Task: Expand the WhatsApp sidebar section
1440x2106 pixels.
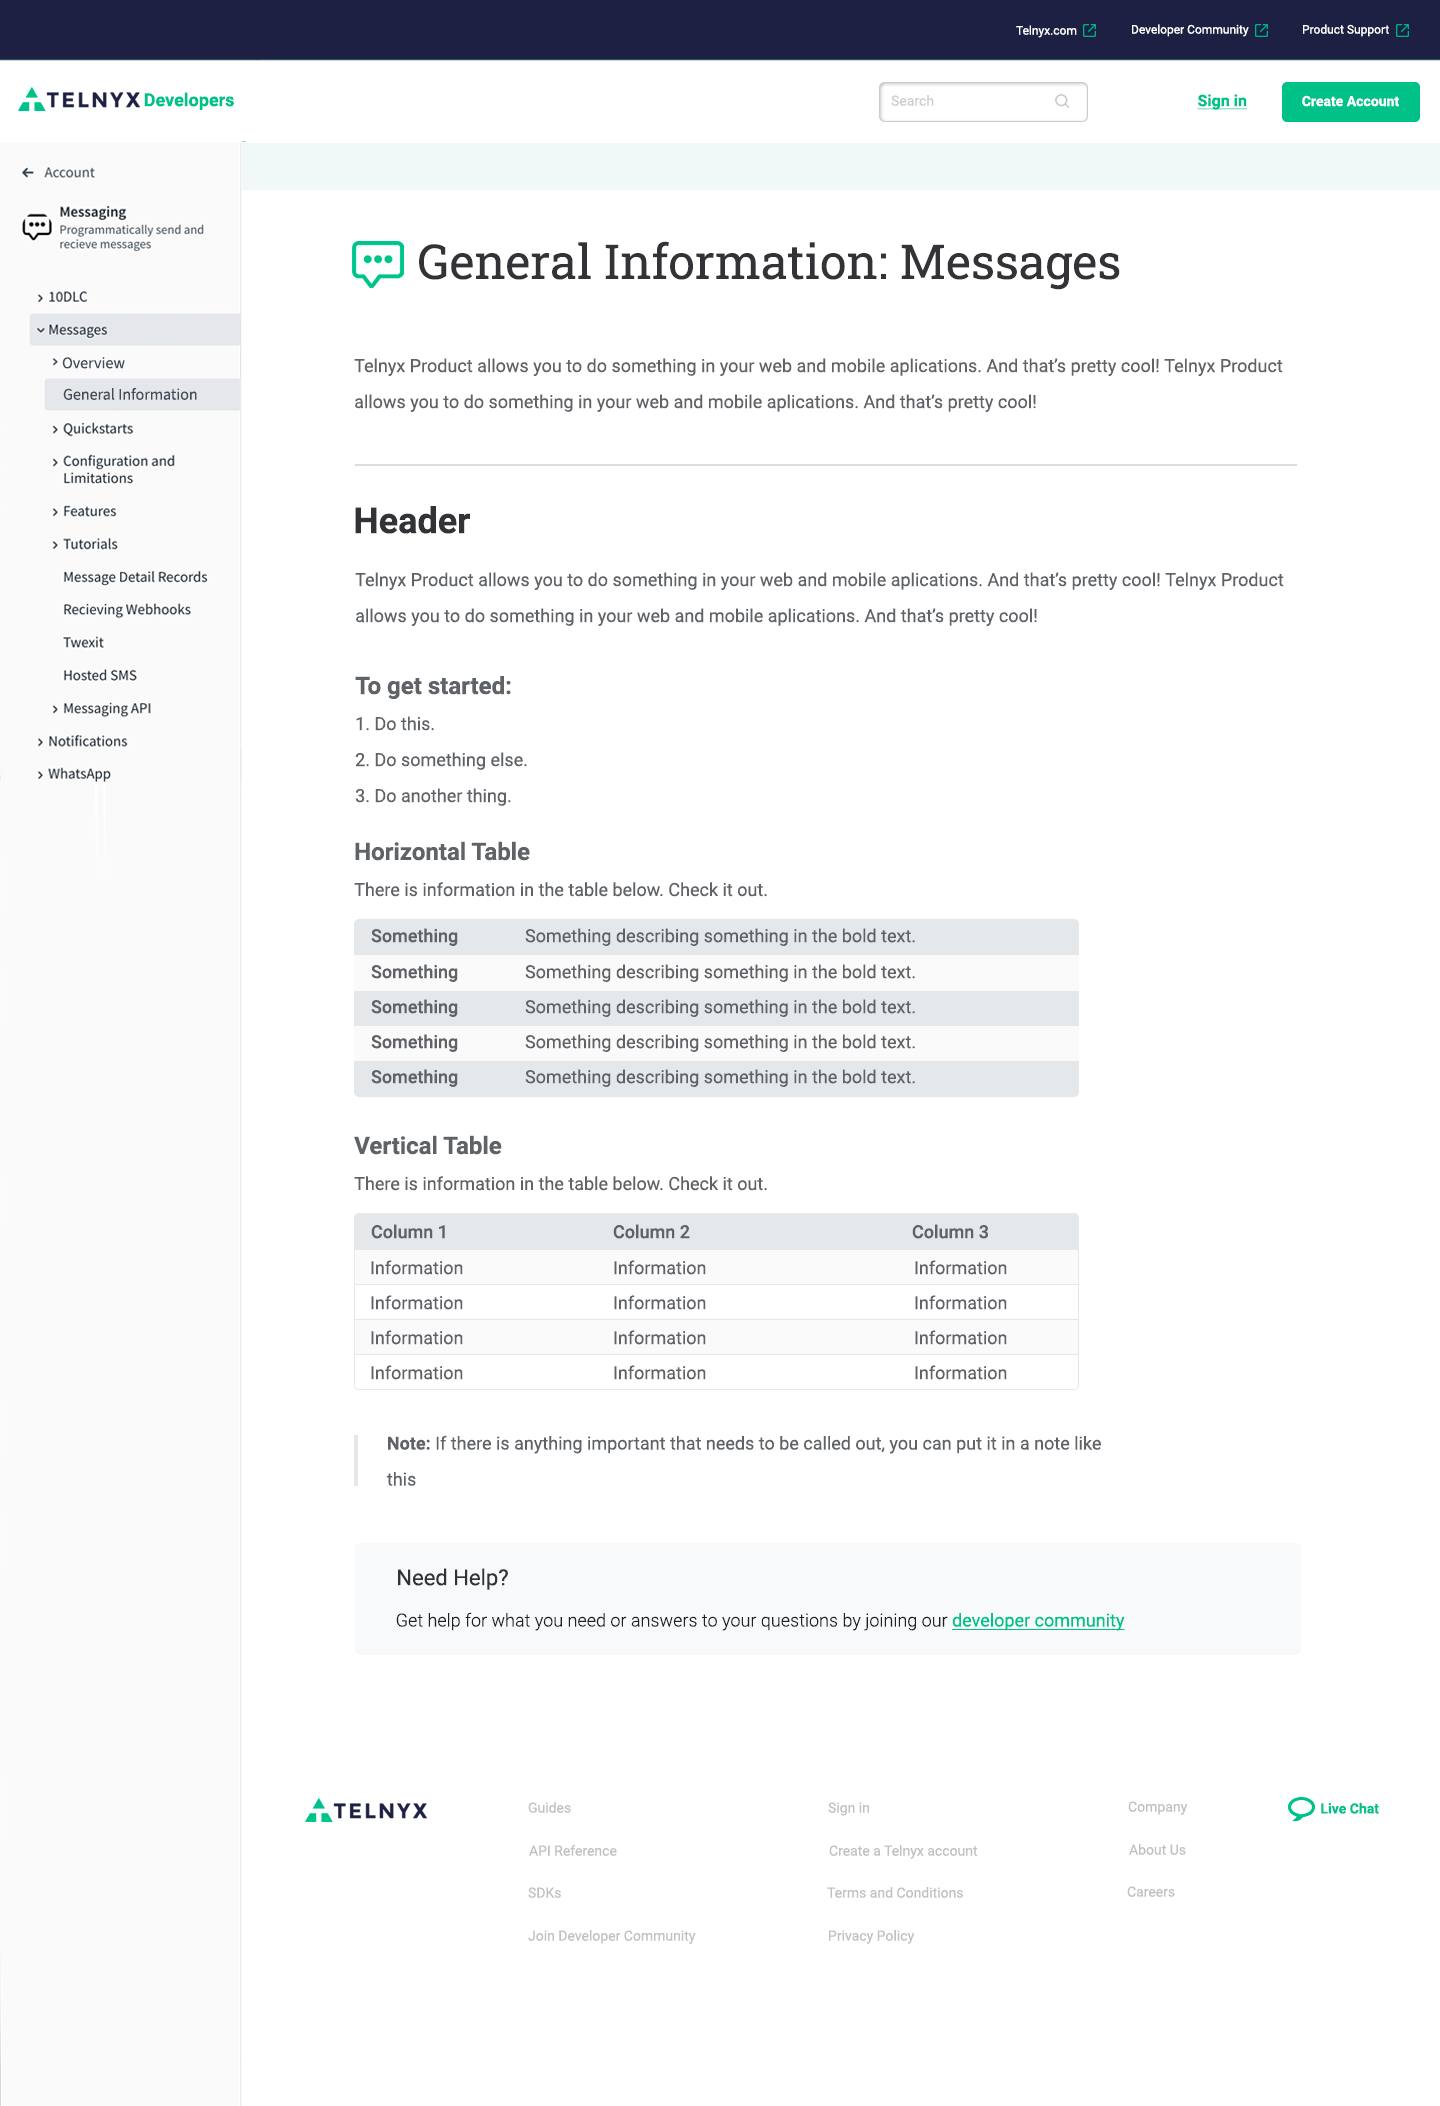Action: click(x=41, y=775)
